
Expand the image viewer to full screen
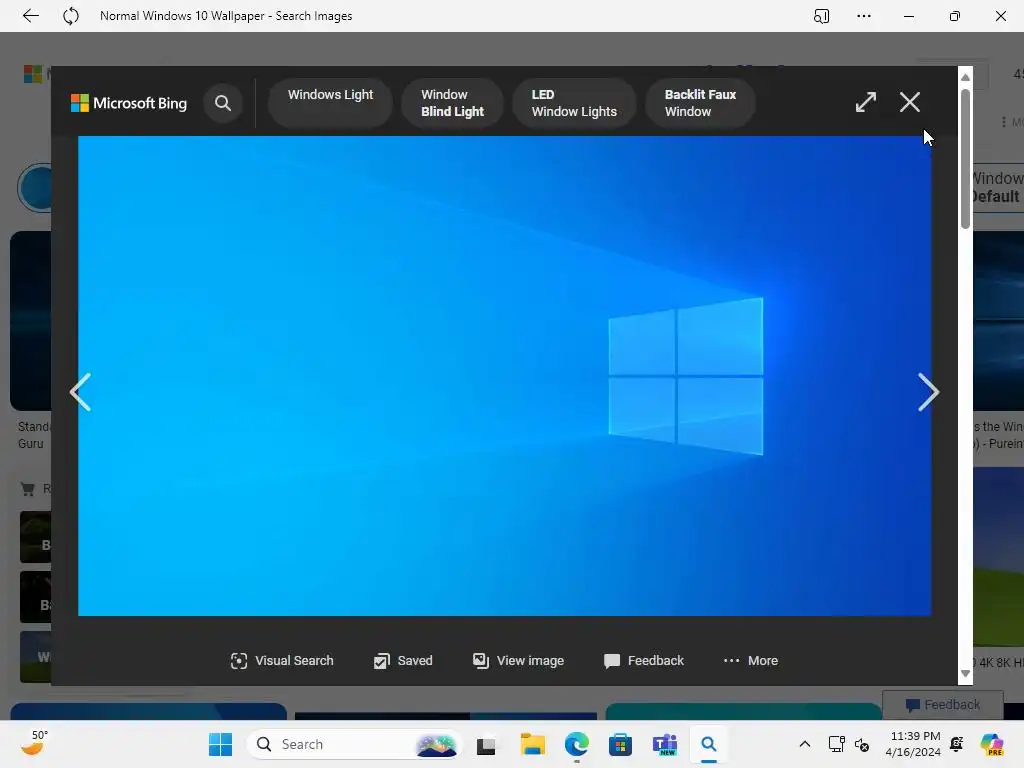pyautogui.click(x=866, y=102)
